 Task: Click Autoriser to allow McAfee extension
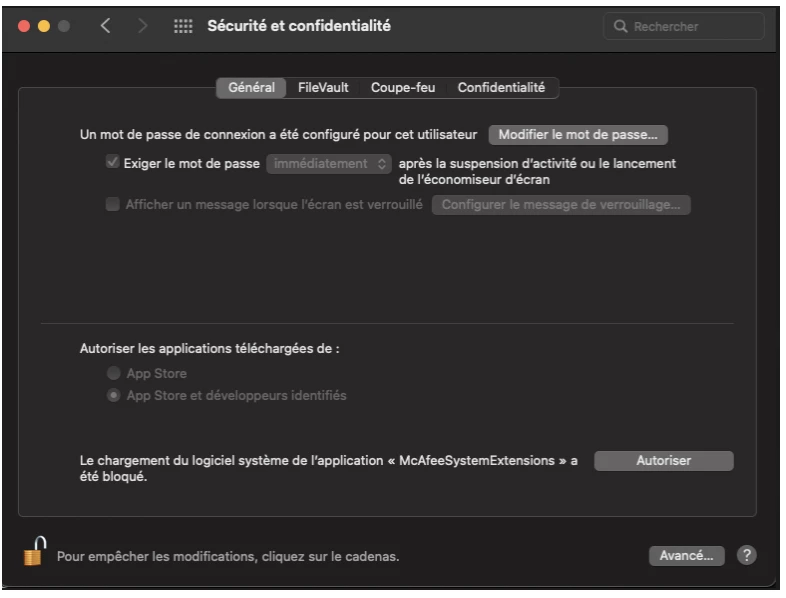[664, 461]
